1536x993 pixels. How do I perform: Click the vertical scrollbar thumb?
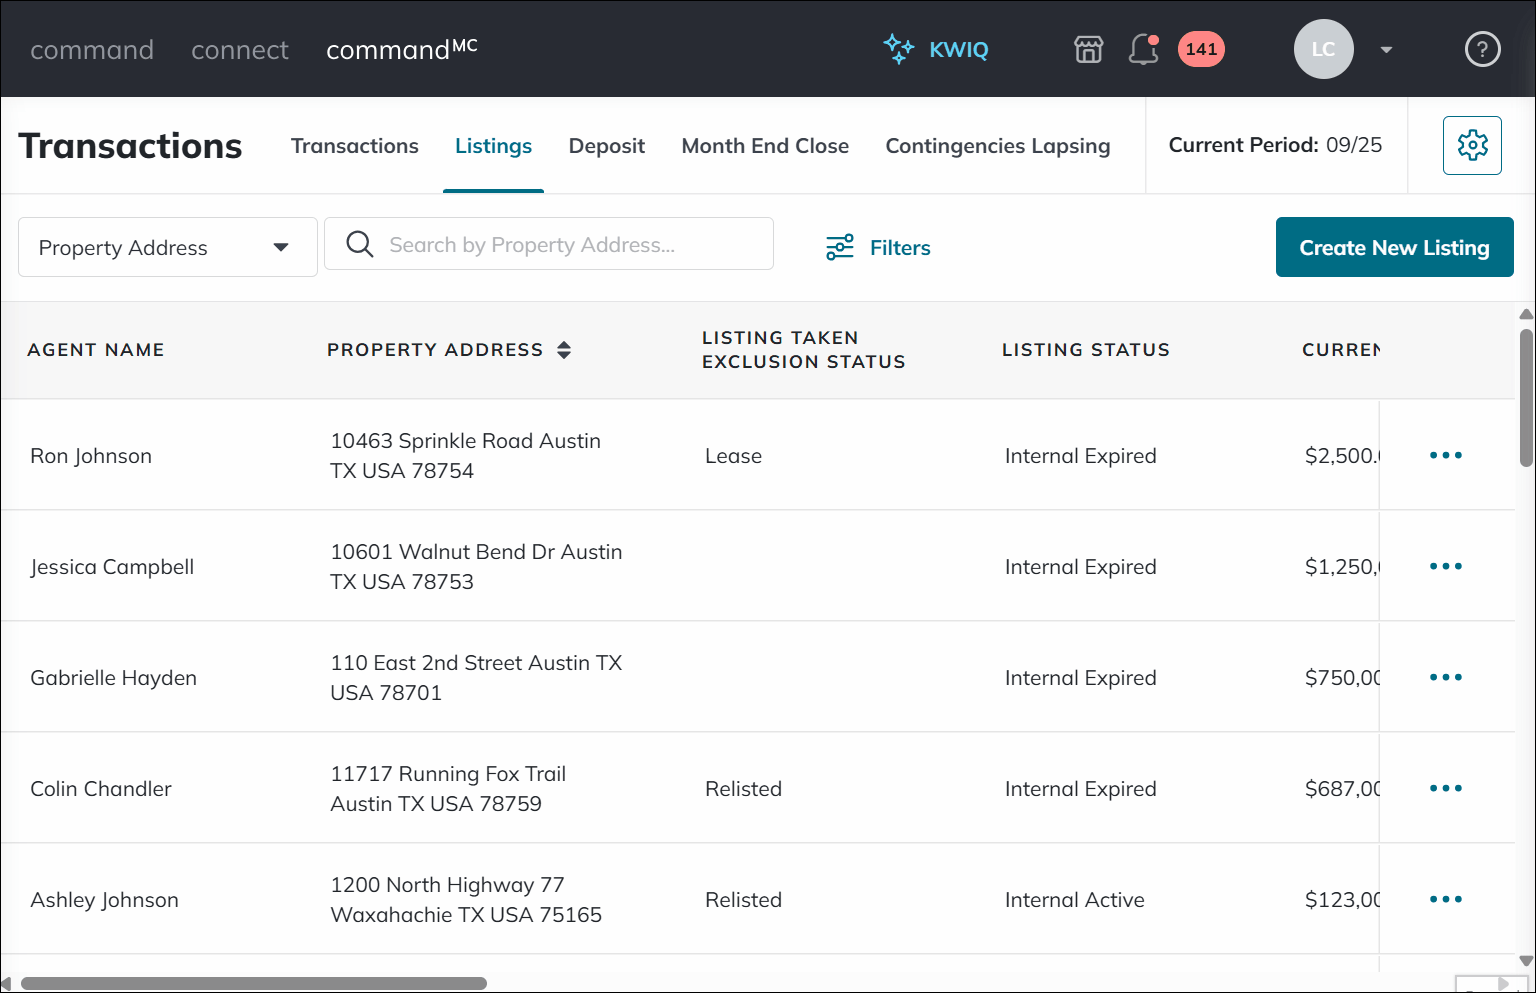pyautogui.click(x=1526, y=398)
